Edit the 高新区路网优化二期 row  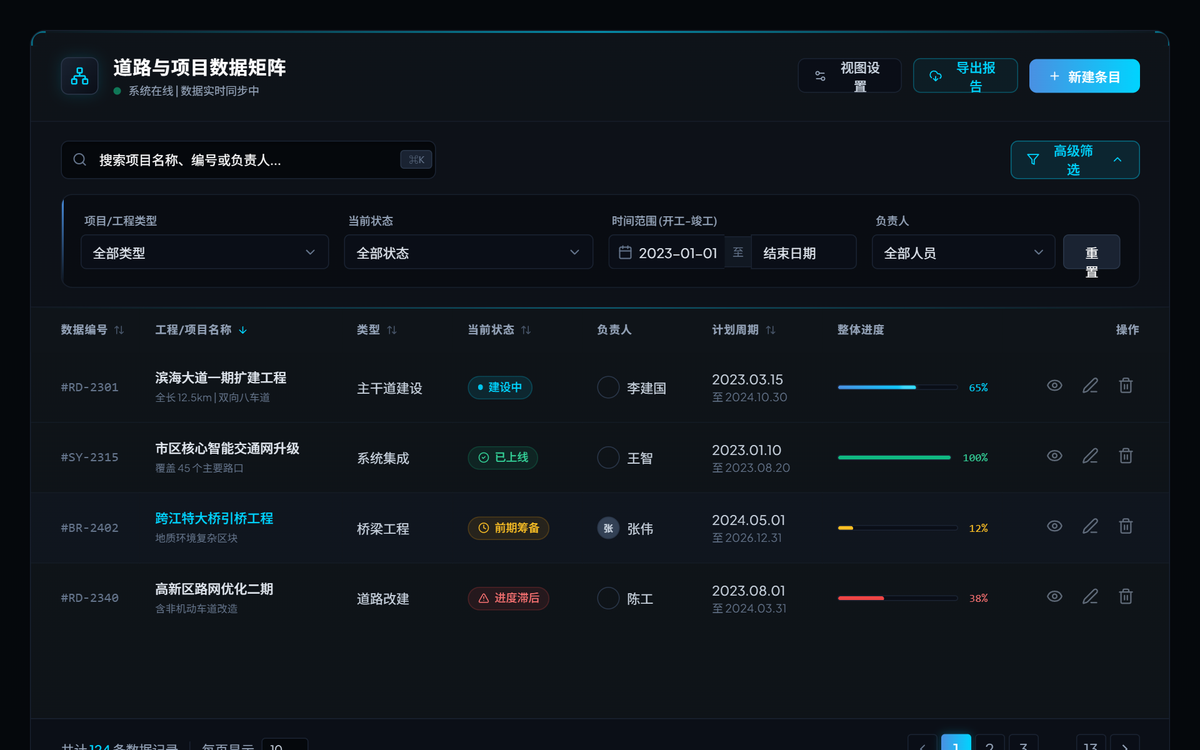point(1090,597)
